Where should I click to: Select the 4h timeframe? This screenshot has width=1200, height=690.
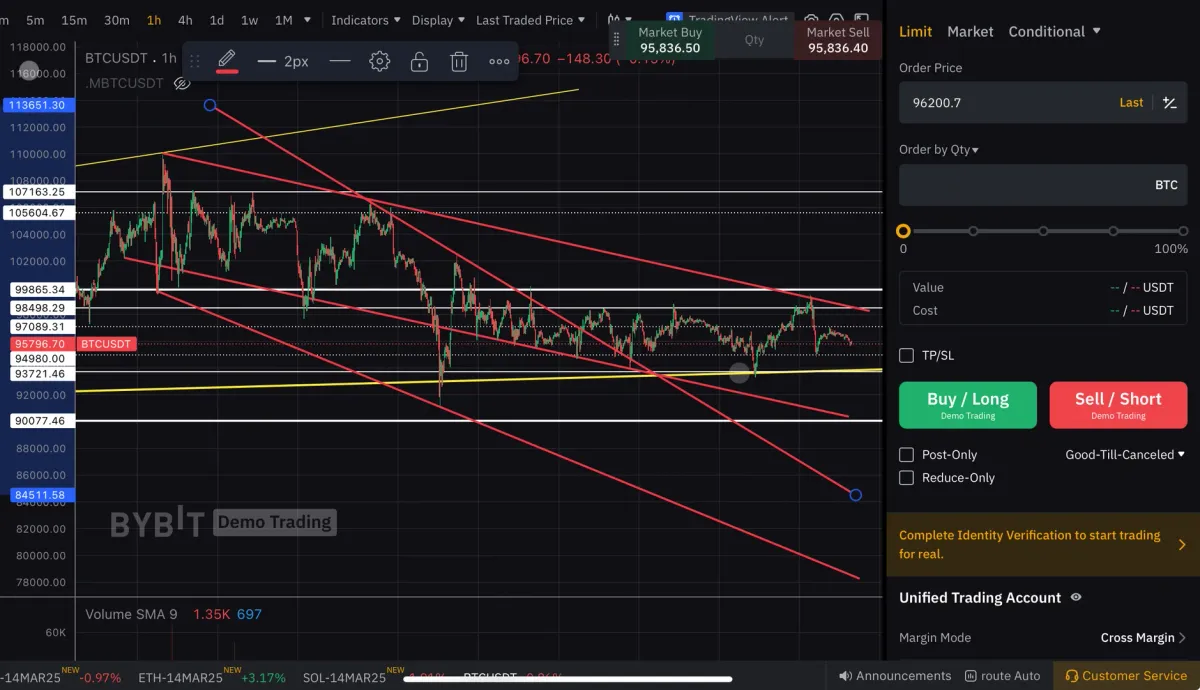pyautogui.click(x=185, y=20)
